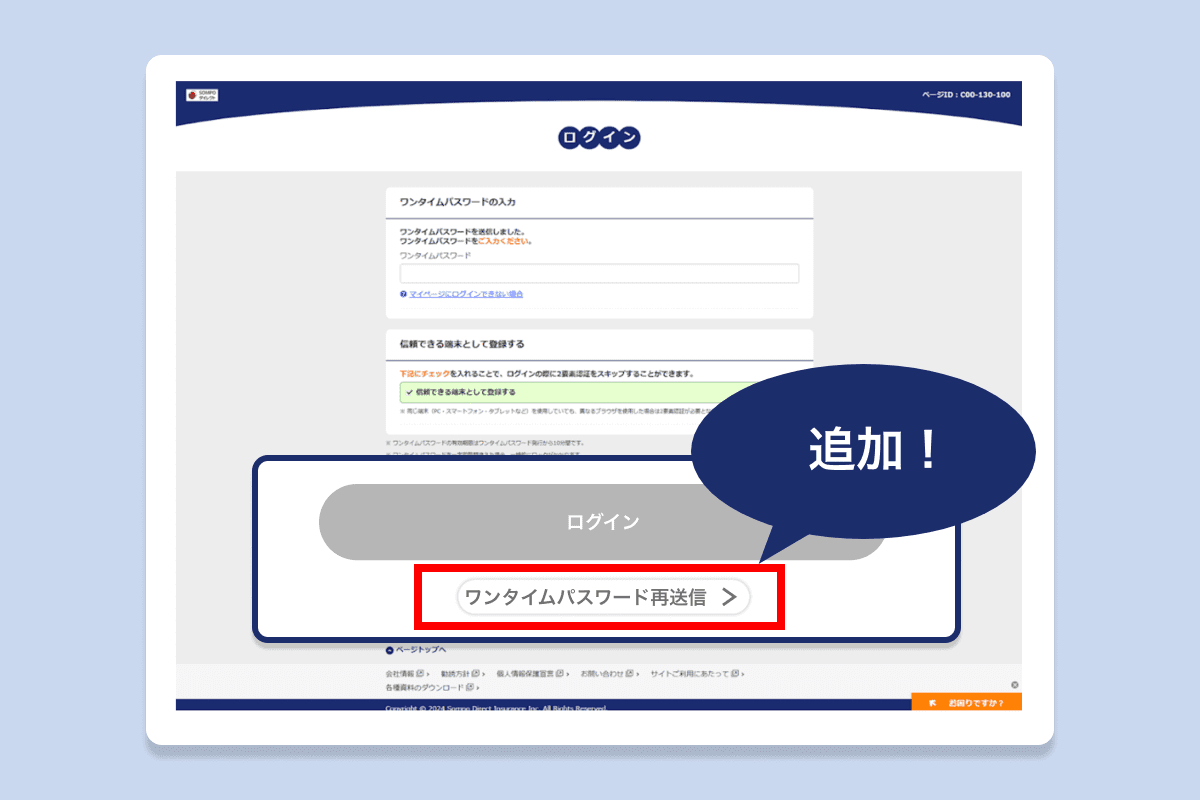Open the external link icon beside 会社情報
The width and height of the screenshot is (1200, 800).
click(418, 673)
